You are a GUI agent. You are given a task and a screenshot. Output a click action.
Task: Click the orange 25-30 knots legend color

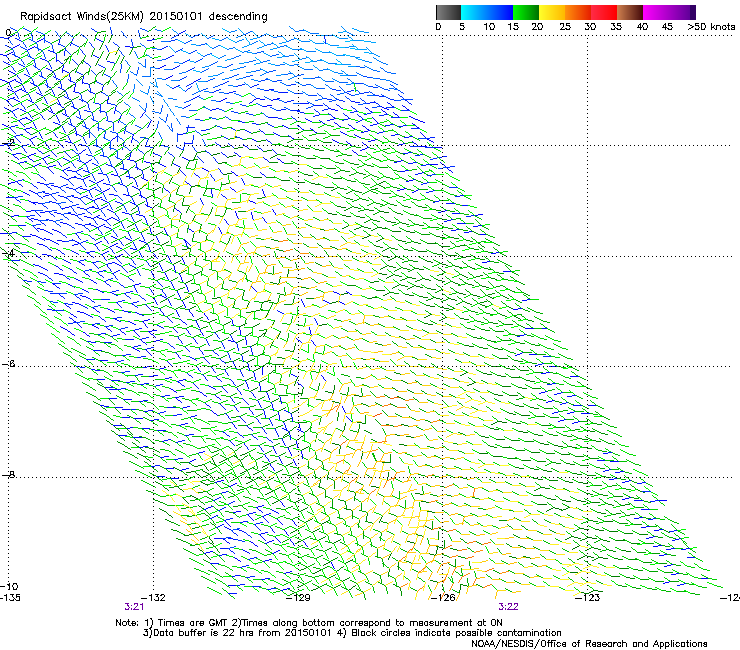578,12
